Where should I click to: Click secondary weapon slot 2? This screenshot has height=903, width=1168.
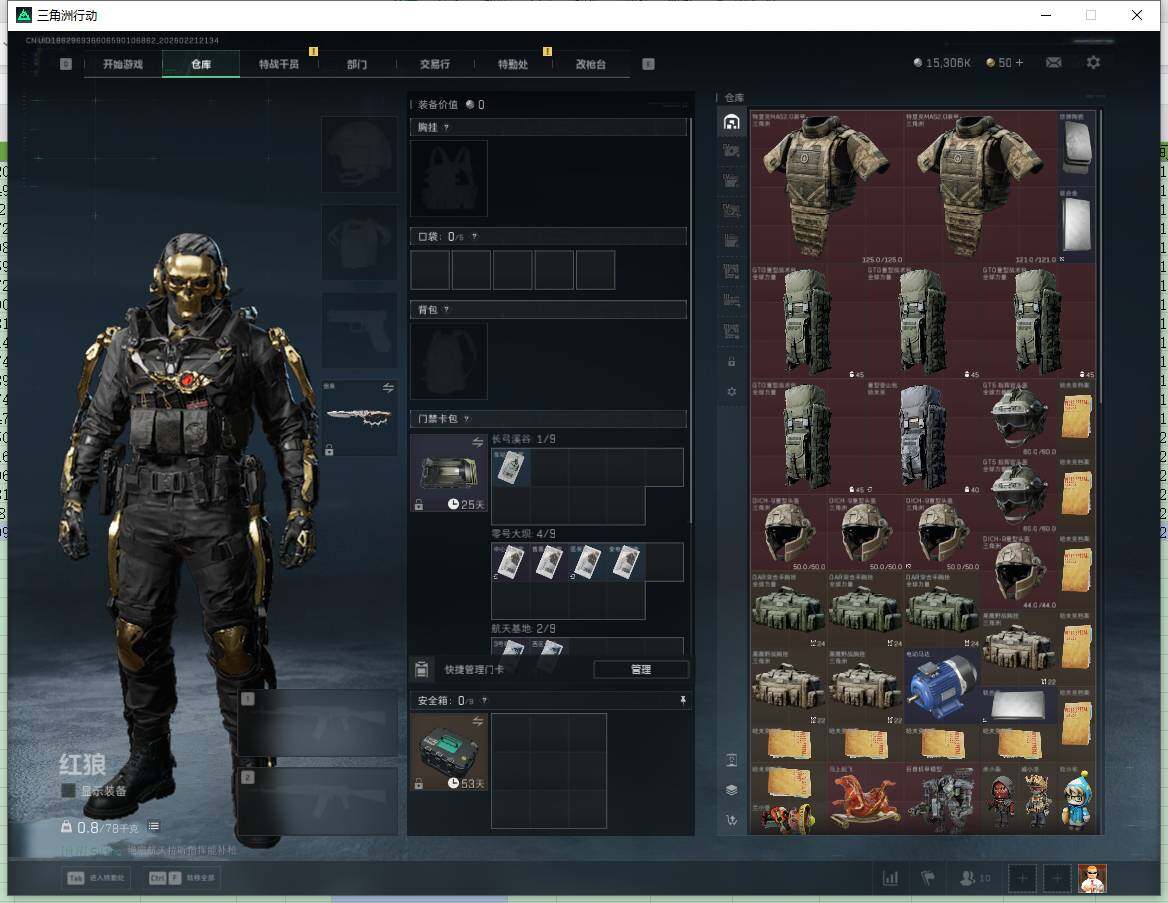pos(318,802)
